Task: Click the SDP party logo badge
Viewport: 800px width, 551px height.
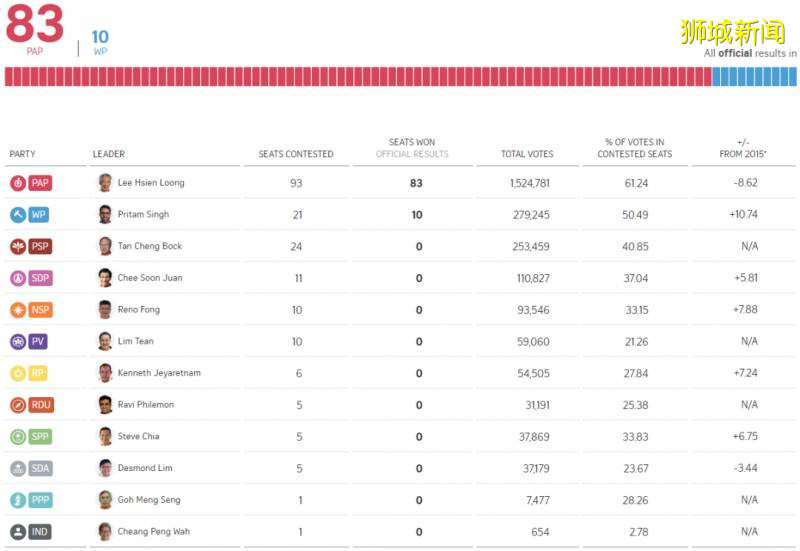Action: tap(30, 278)
